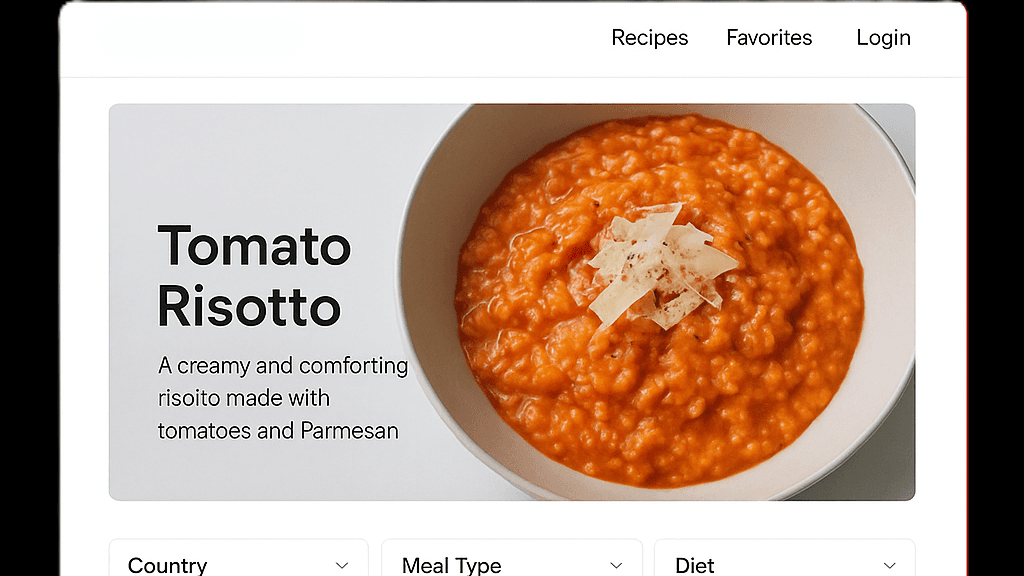Open the Meal Type dropdown
This screenshot has height=576, width=1024.
coord(511,558)
